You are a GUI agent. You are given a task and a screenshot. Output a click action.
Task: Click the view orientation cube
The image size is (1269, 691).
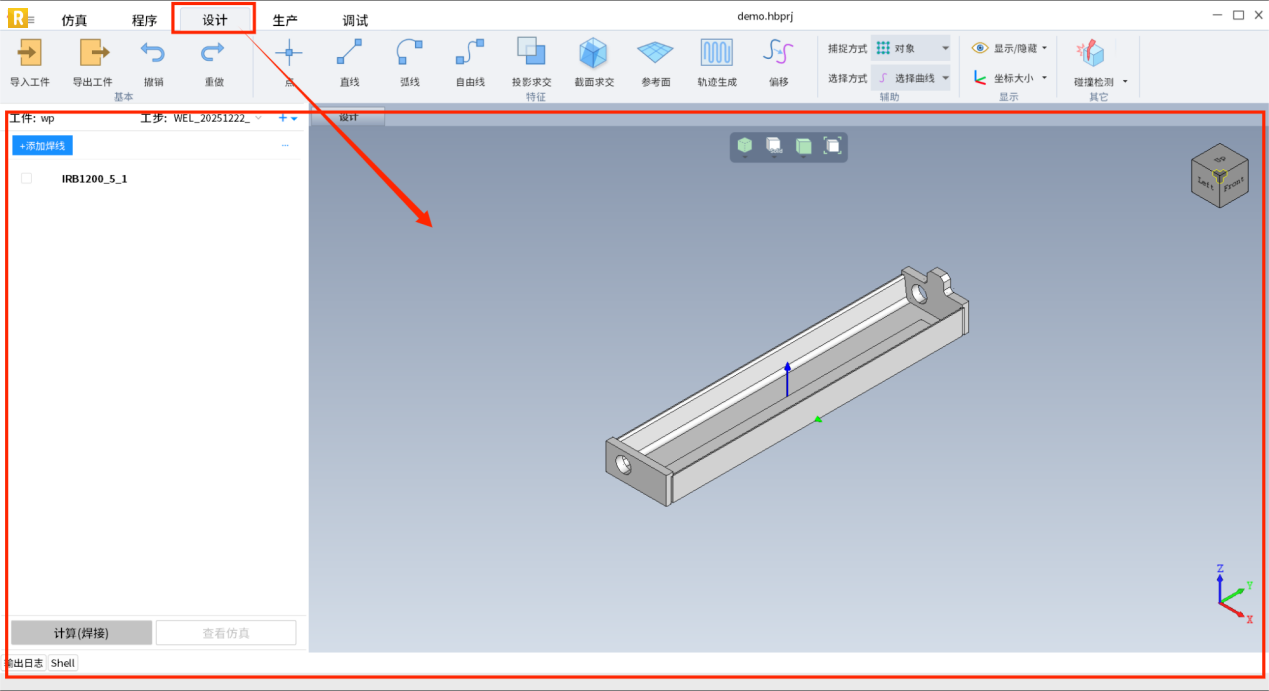coord(1218,177)
